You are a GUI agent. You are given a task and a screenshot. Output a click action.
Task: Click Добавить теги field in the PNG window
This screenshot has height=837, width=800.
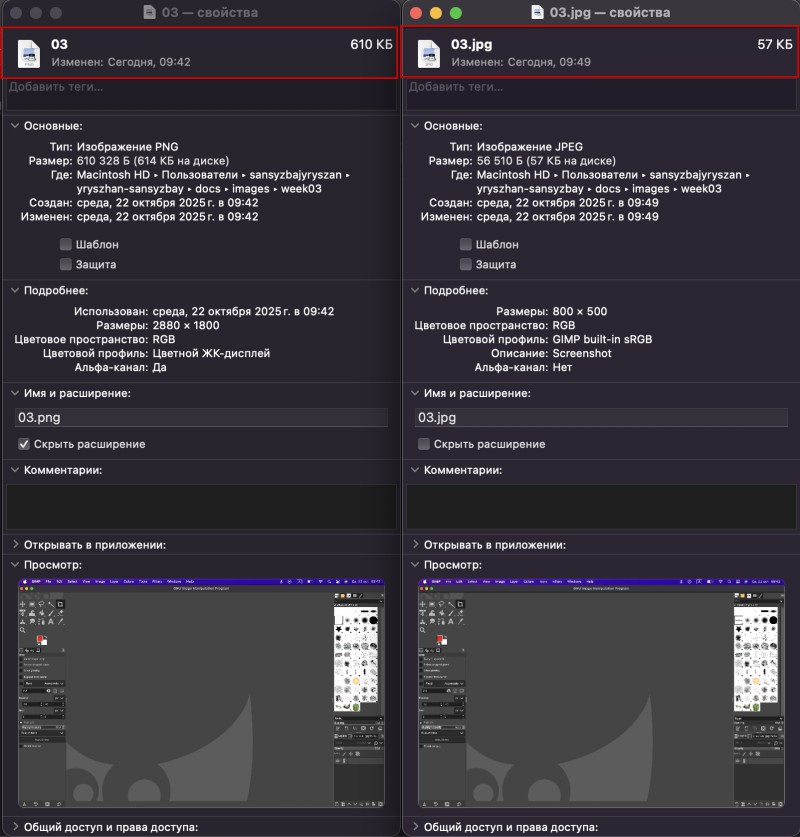[x=200, y=87]
